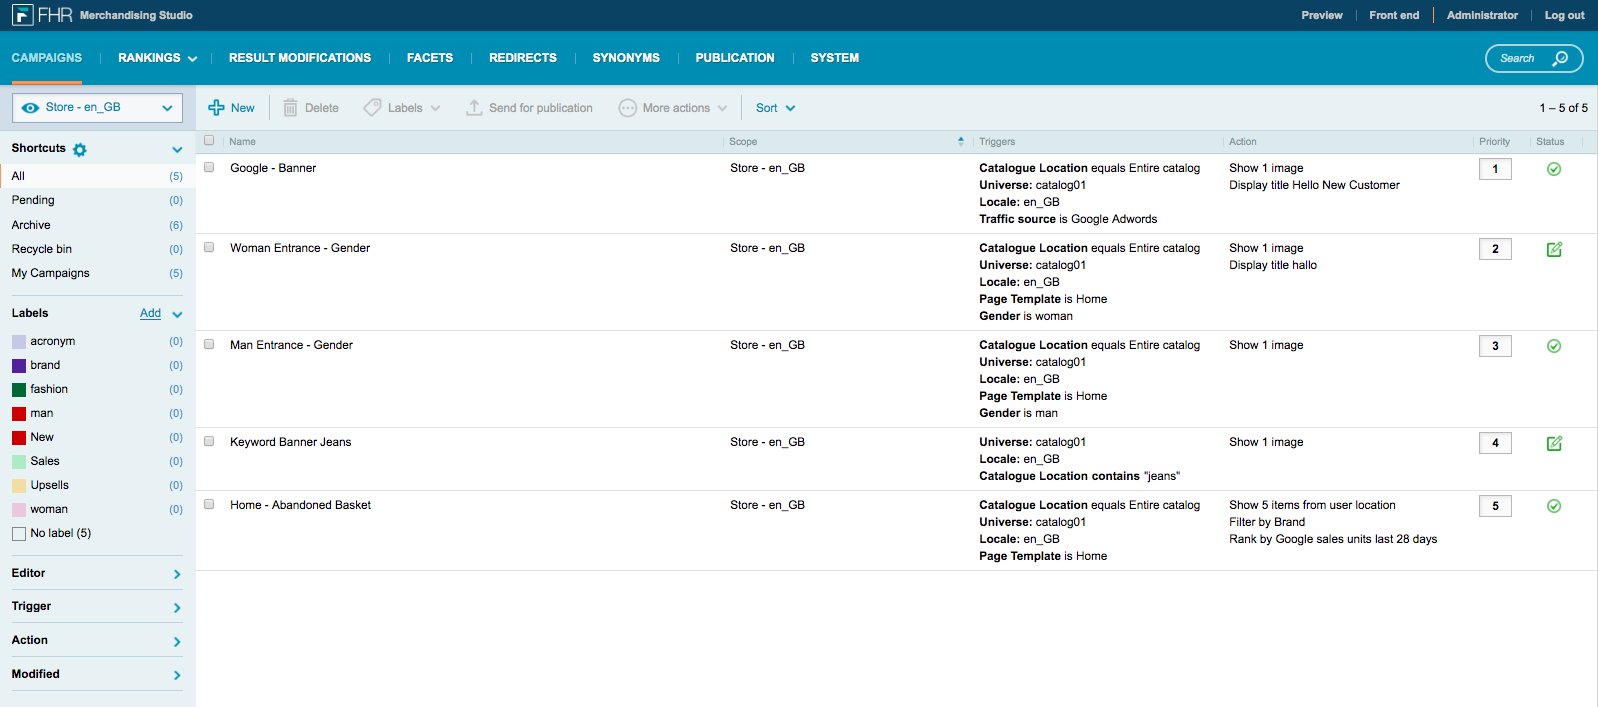Tick the checkbox for Google - Banner
This screenshot has height=707, width=1598.
click(x=209, y=168)
